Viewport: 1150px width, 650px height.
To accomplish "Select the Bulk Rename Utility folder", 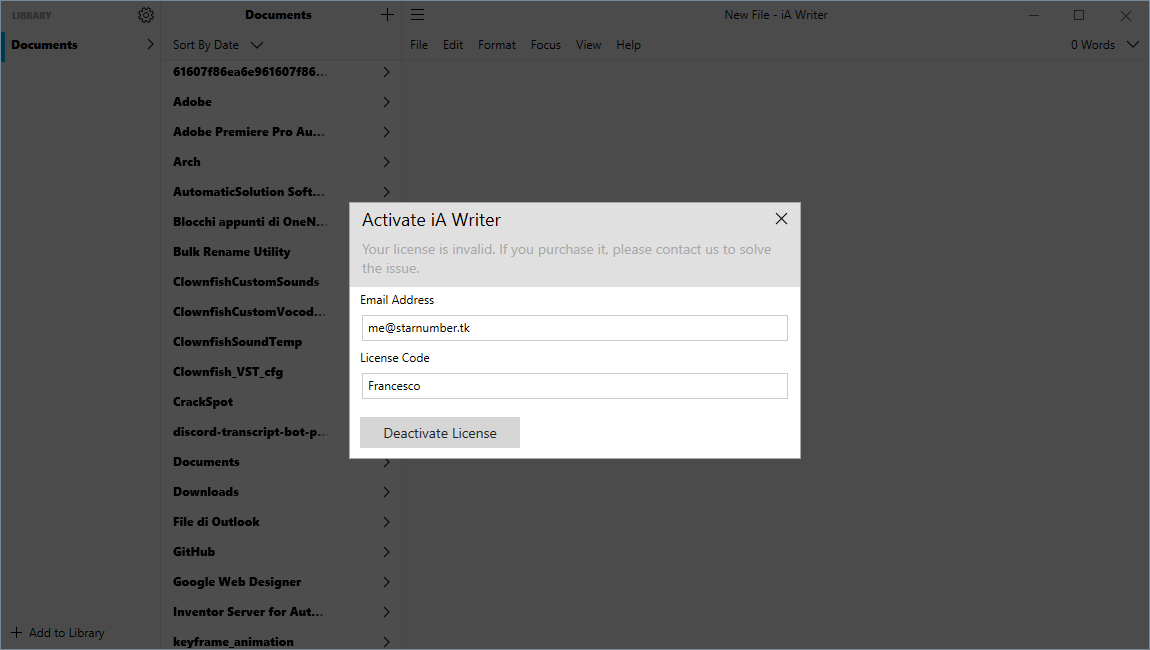I will pyautogui.click(x=232, y=252).
